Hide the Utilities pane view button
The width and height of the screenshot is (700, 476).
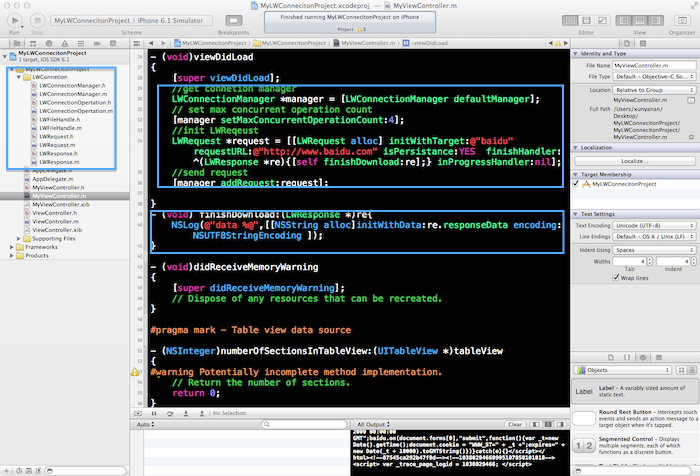click(656, 21)
